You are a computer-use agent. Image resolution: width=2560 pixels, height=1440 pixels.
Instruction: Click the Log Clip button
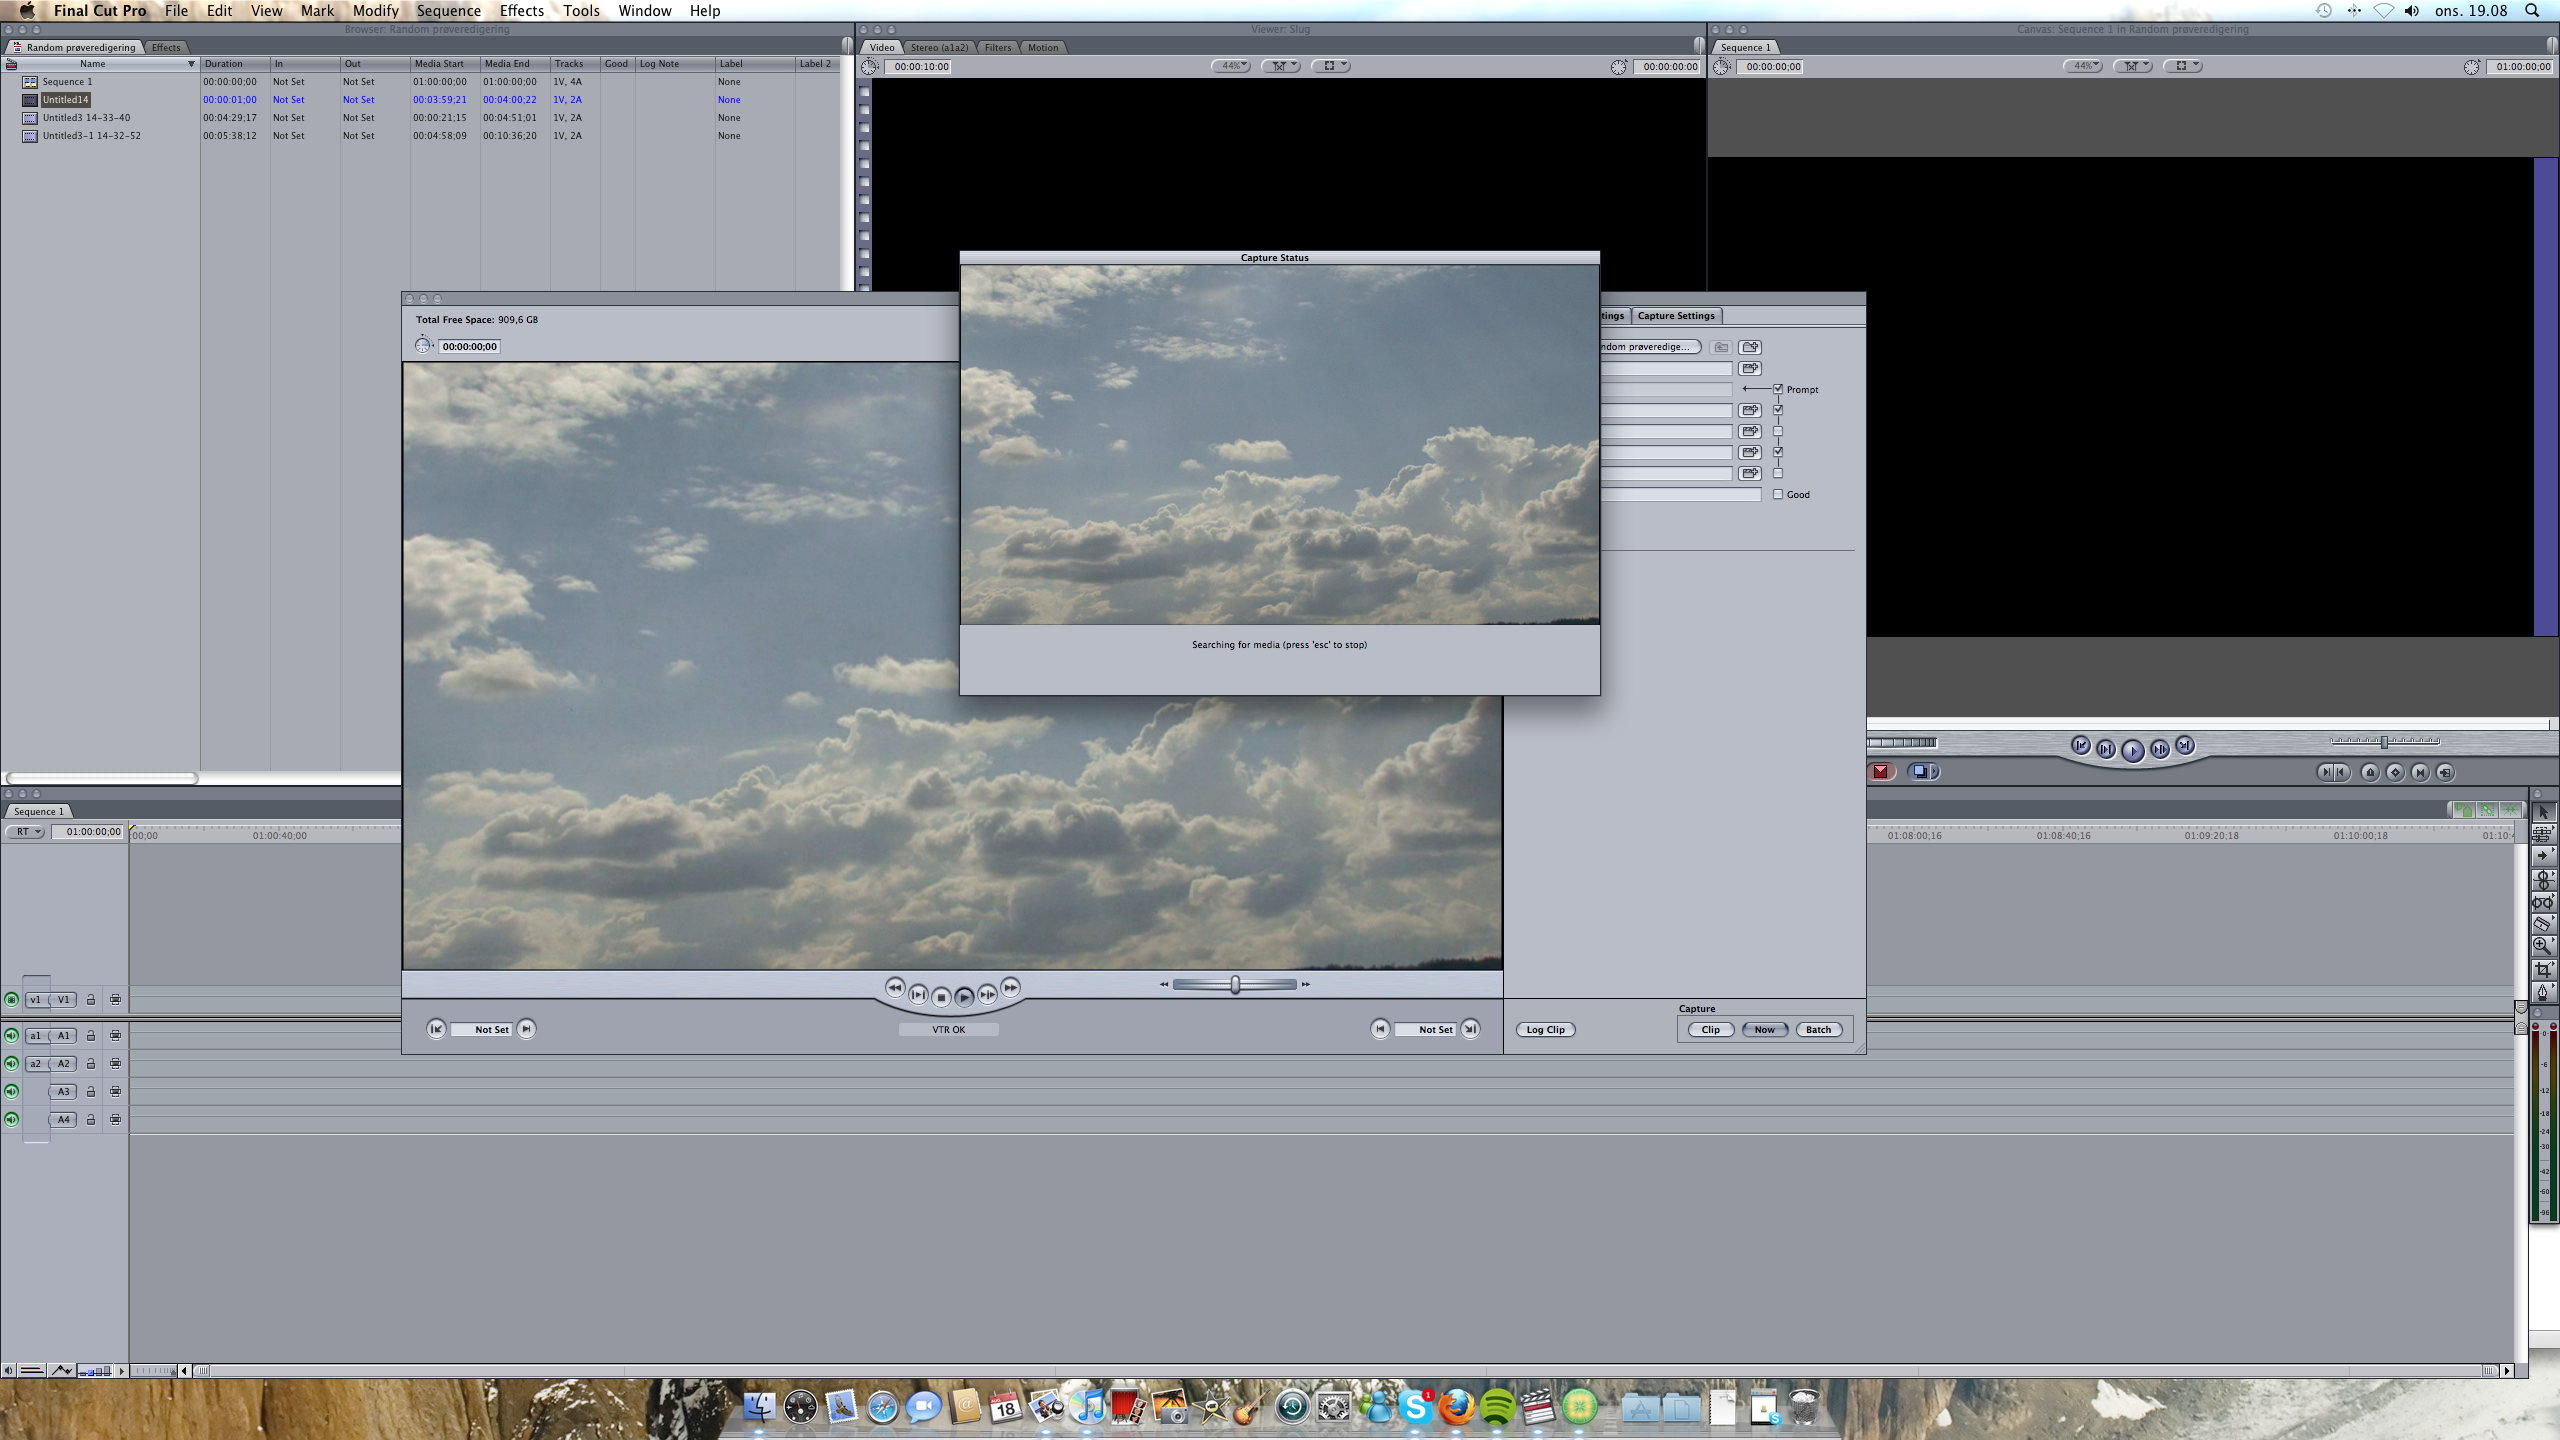1545,1029
